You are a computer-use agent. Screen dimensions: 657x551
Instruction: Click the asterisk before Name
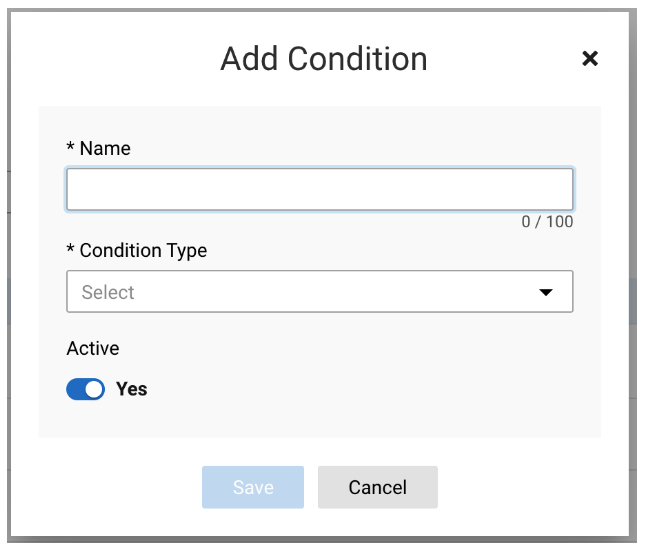click(x=70, y=146)
